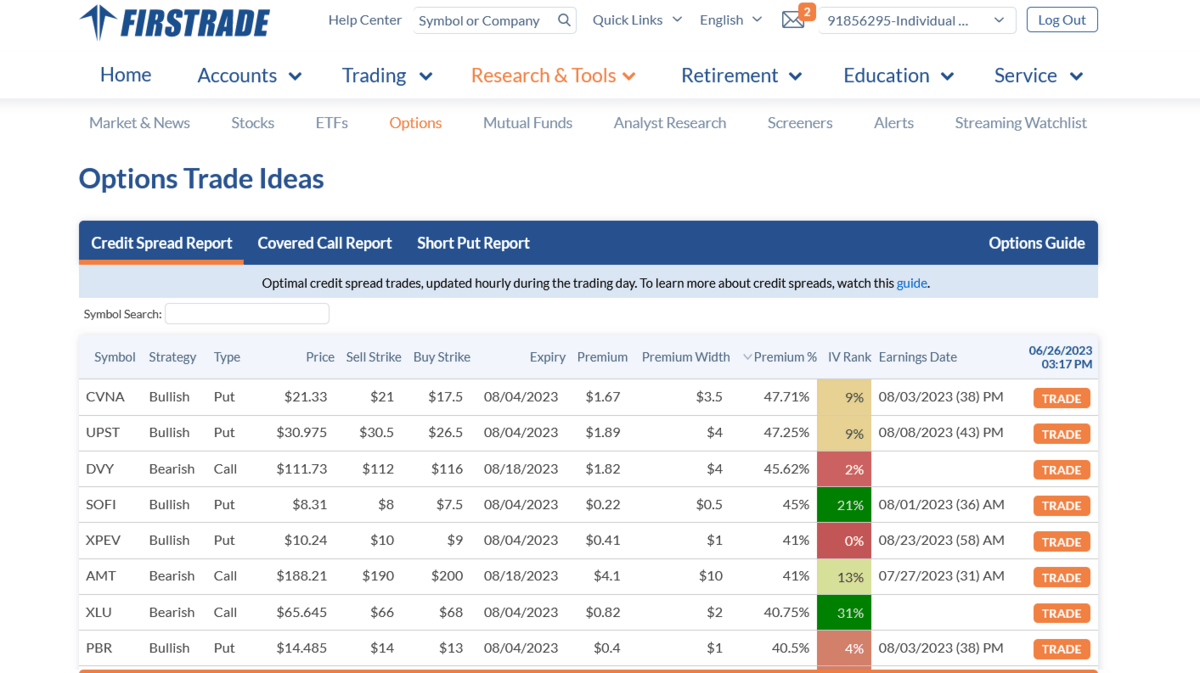Click the Symbol Search input field
This screenshot has width=1200, height=673.
coord(247,314)
